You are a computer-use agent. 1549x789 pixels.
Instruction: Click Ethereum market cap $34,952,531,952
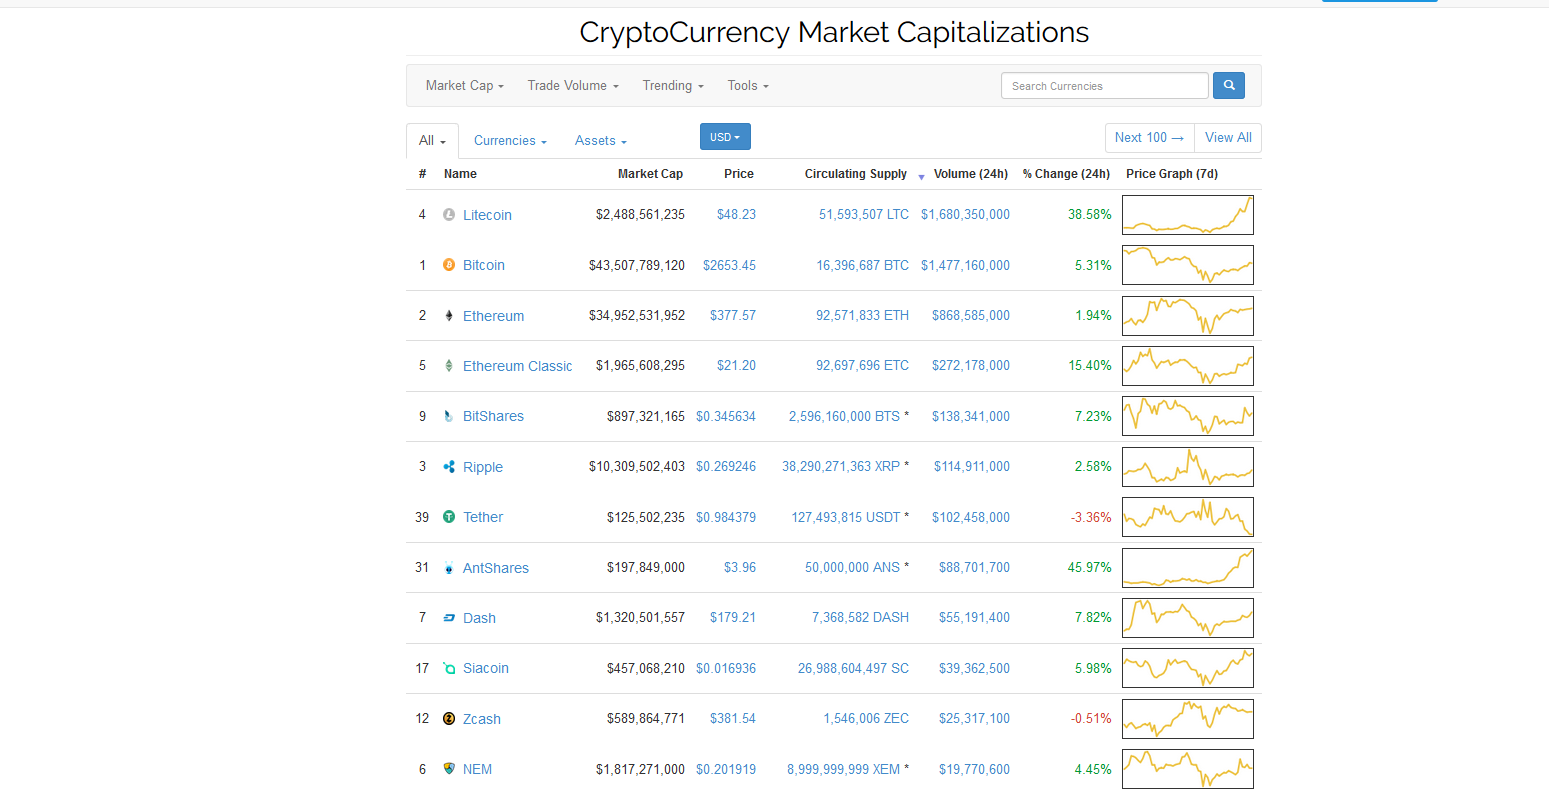[x=637, y=315]
